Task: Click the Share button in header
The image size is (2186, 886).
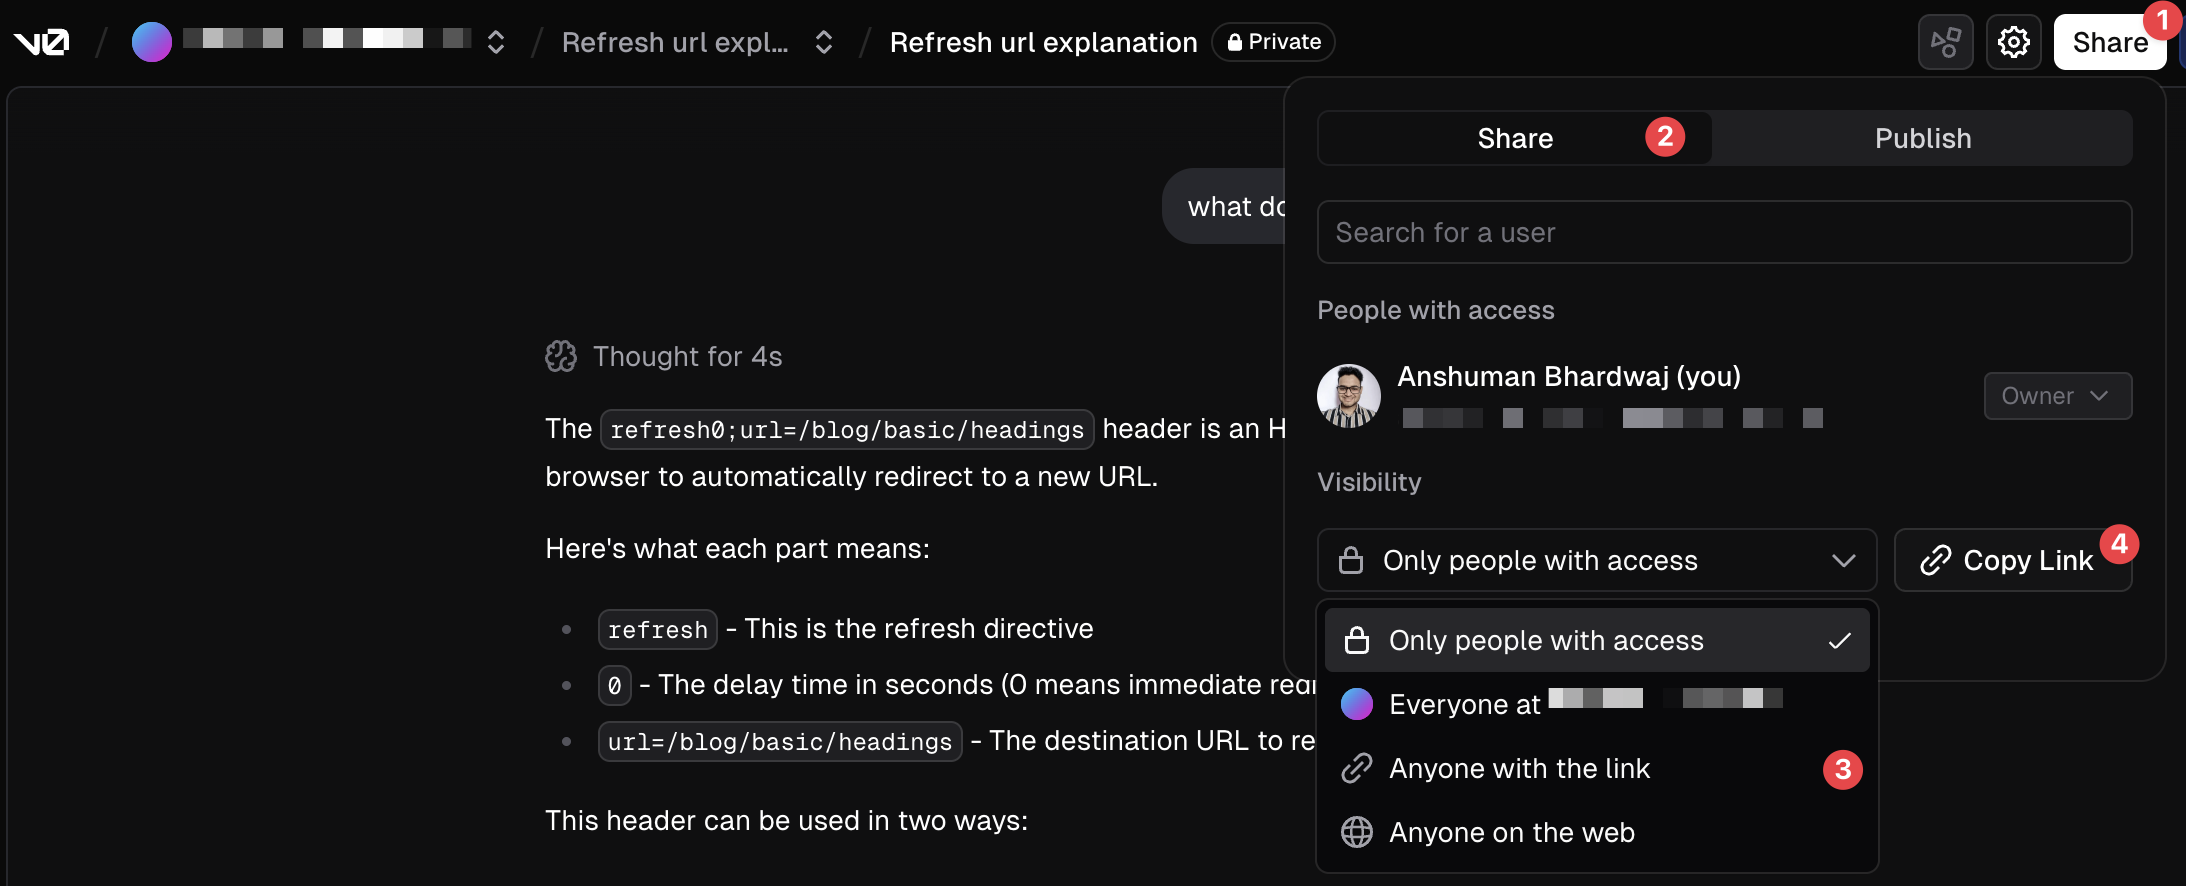Action: 2109,42
